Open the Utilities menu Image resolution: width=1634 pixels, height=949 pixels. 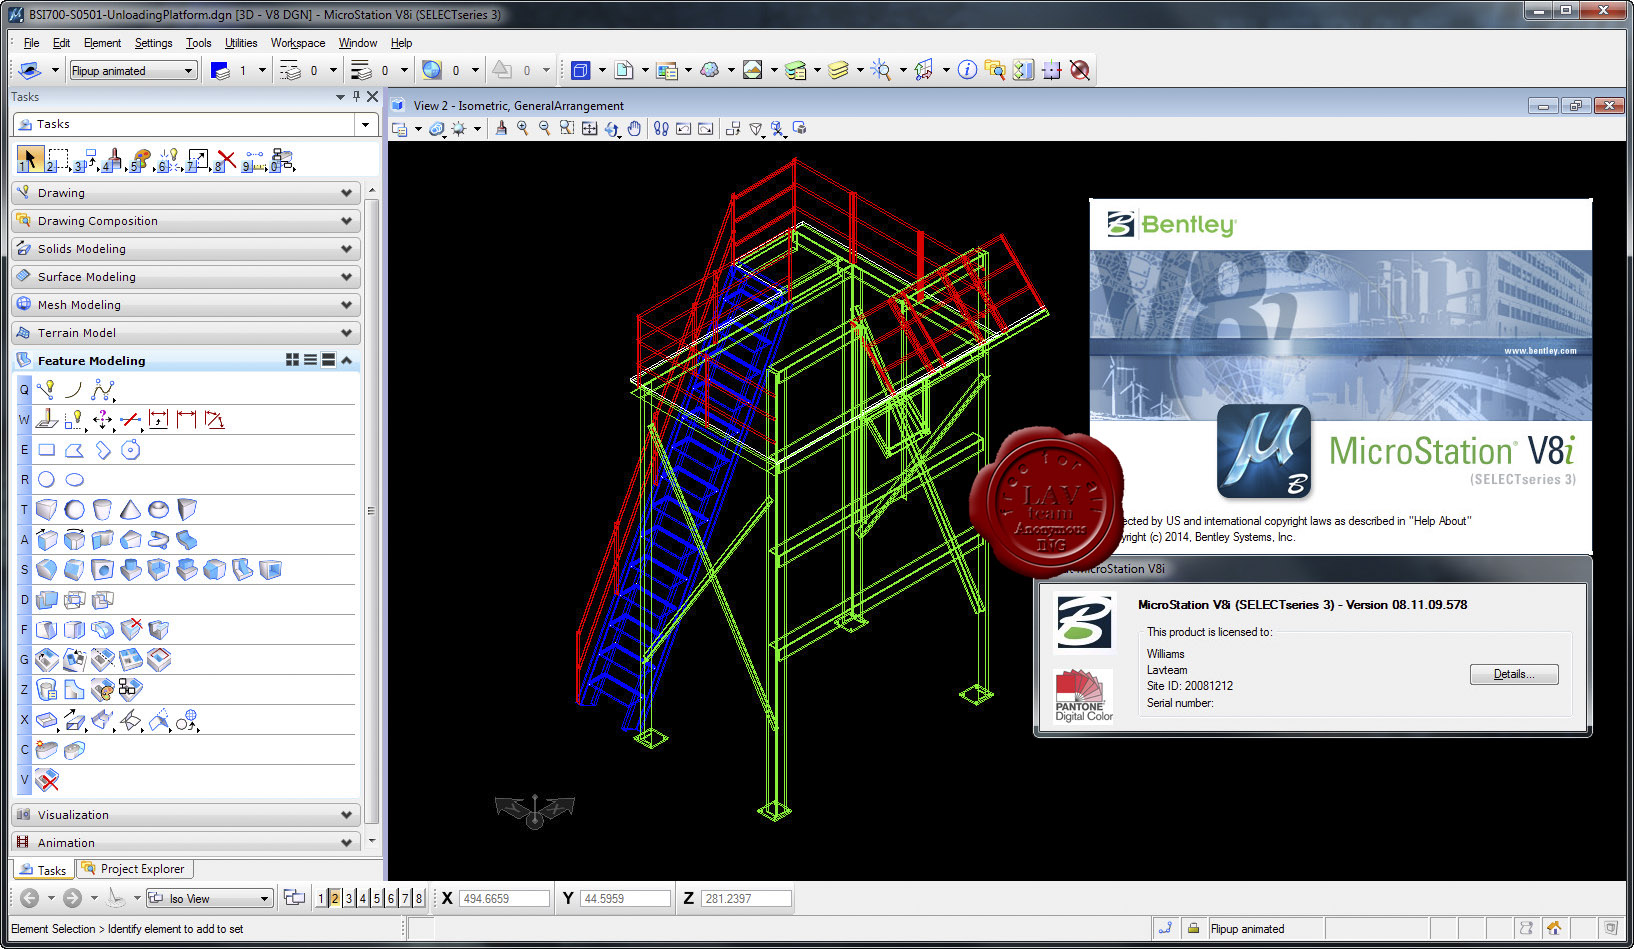tap(241, 43)
